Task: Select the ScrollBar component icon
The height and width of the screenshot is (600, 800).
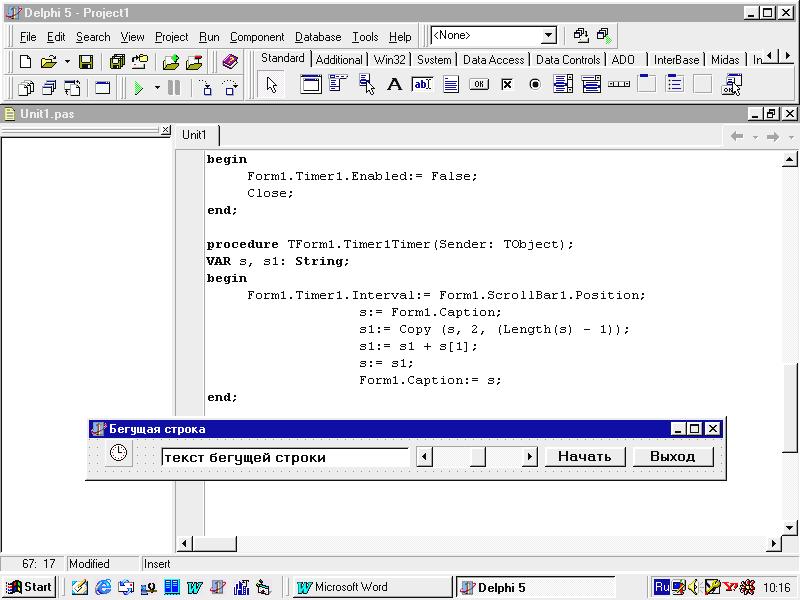Action: 619,84
